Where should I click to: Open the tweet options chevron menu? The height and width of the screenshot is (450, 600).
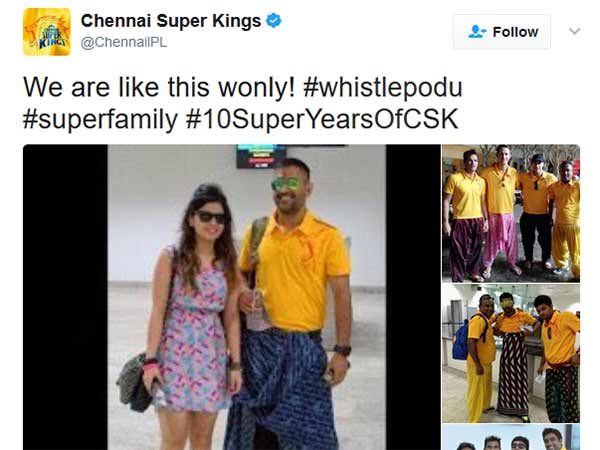tap(574, 31)
